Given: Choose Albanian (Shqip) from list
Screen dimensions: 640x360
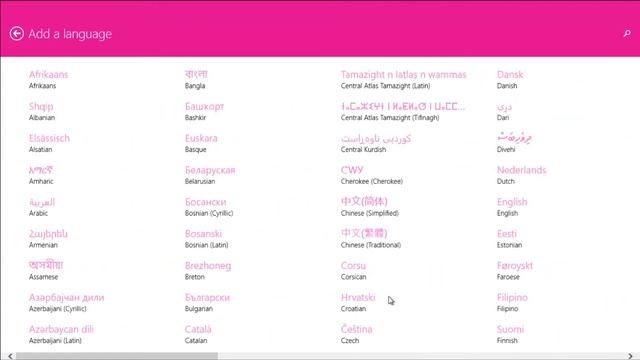Looking at the screenshot, I should coord(42,111).
